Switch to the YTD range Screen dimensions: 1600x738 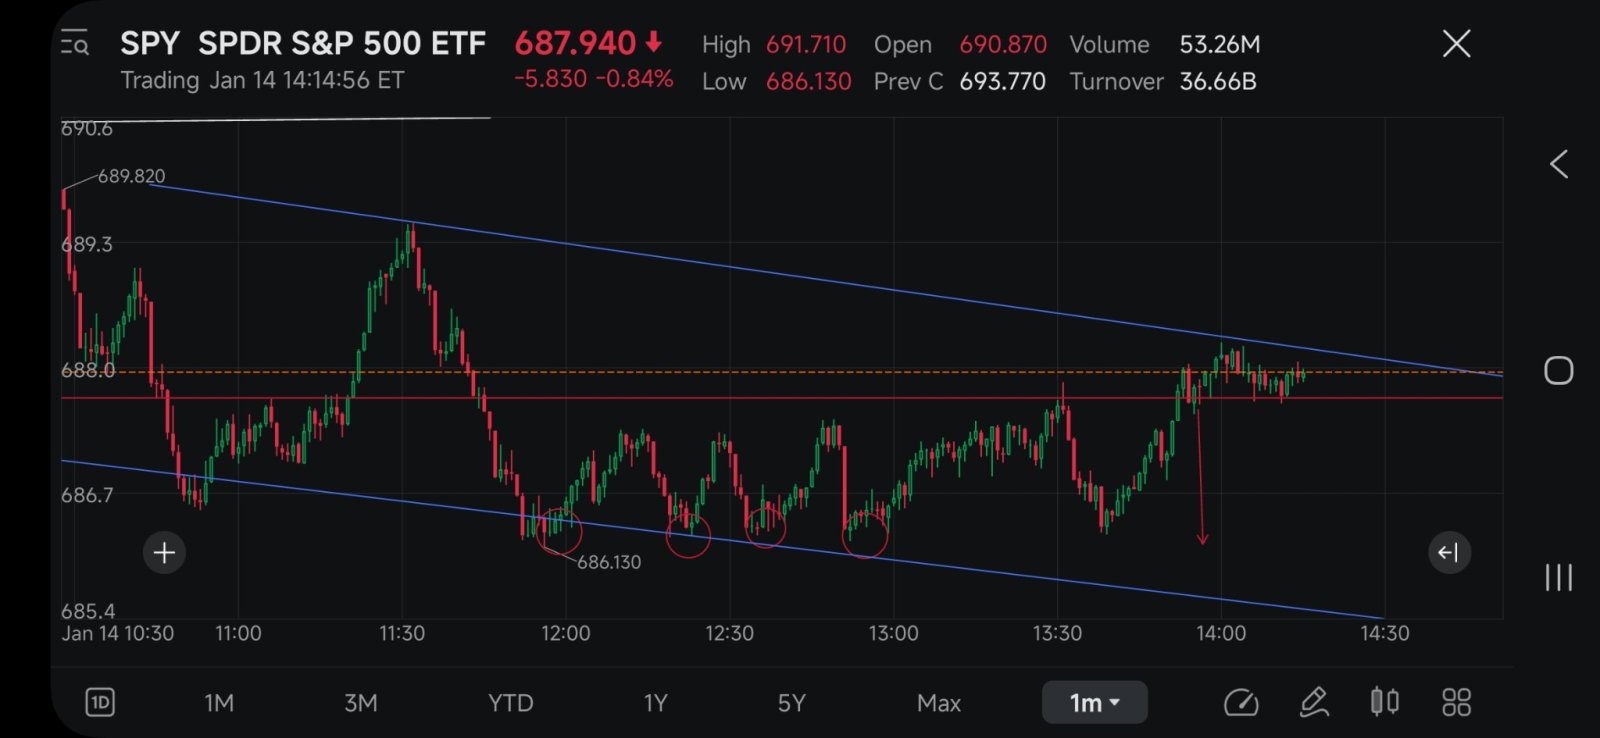pyautogui.click(x=511, y=703)
